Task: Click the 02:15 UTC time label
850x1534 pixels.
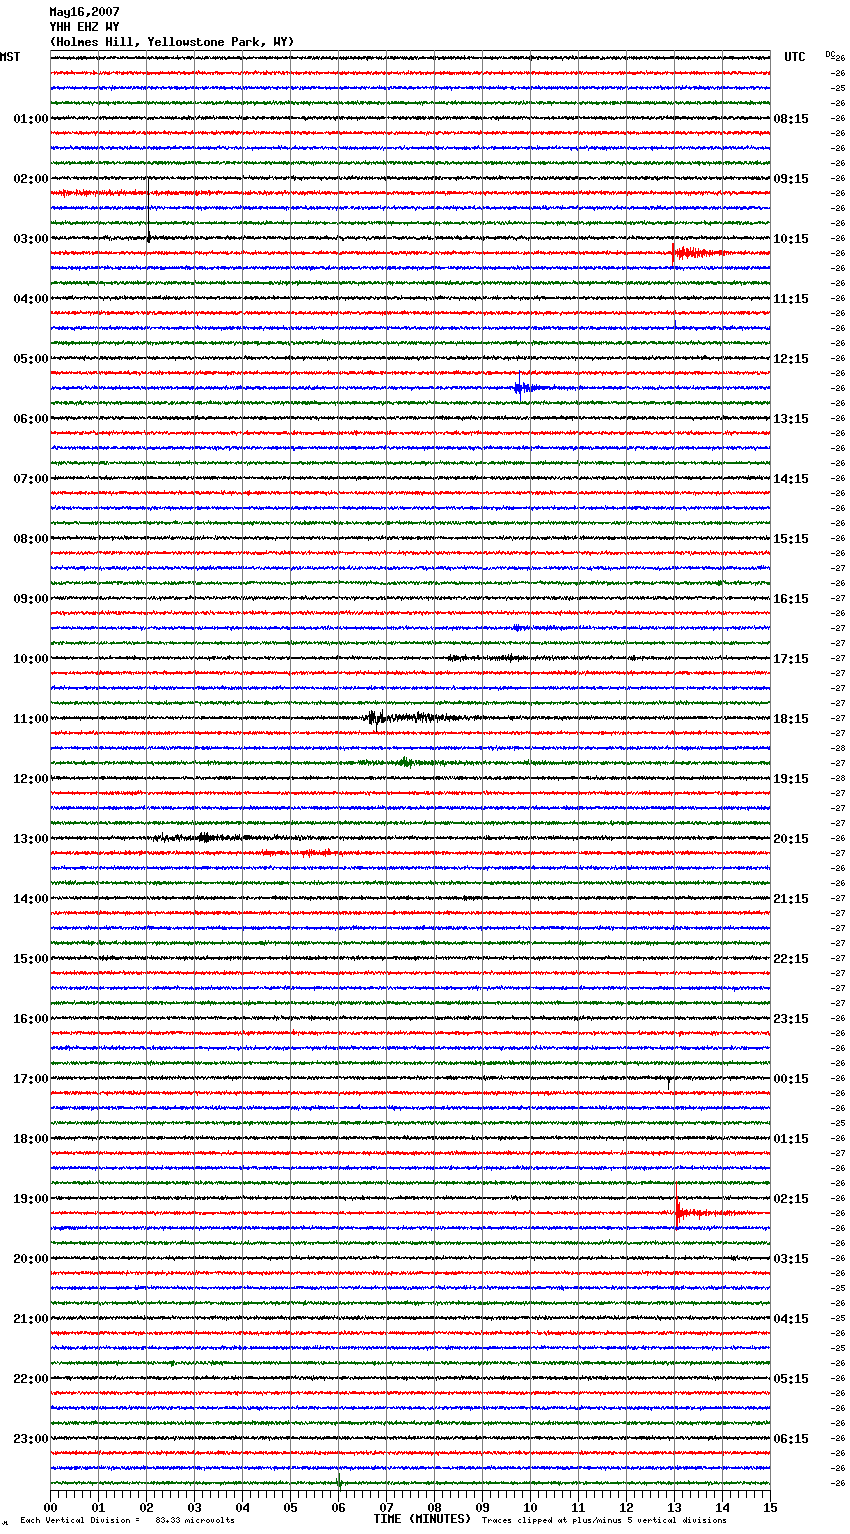Action: point(791,1199)
